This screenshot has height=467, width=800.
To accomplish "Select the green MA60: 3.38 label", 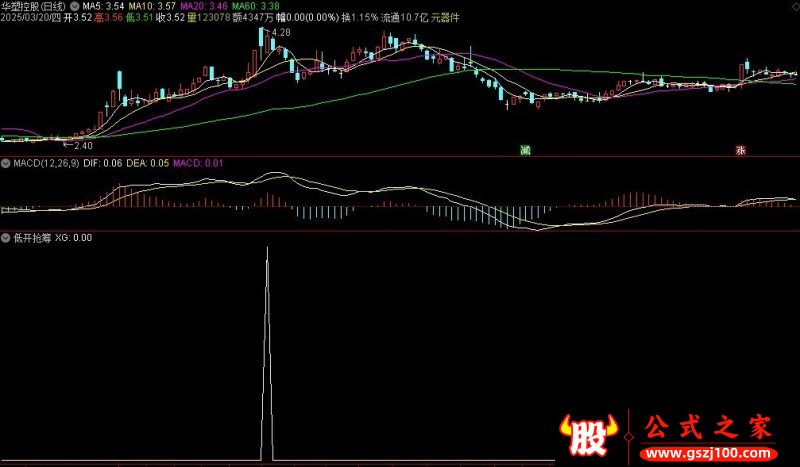I will (x=256, y=6).
